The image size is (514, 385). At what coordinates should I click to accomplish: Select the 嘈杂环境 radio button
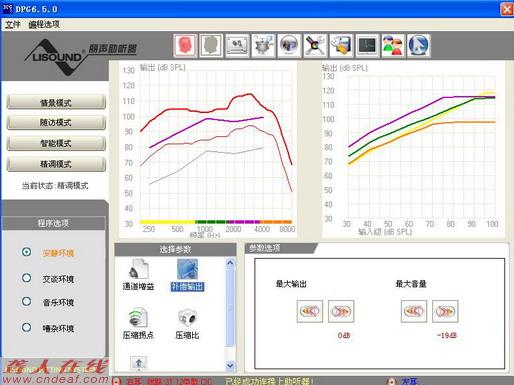point(26,327)
